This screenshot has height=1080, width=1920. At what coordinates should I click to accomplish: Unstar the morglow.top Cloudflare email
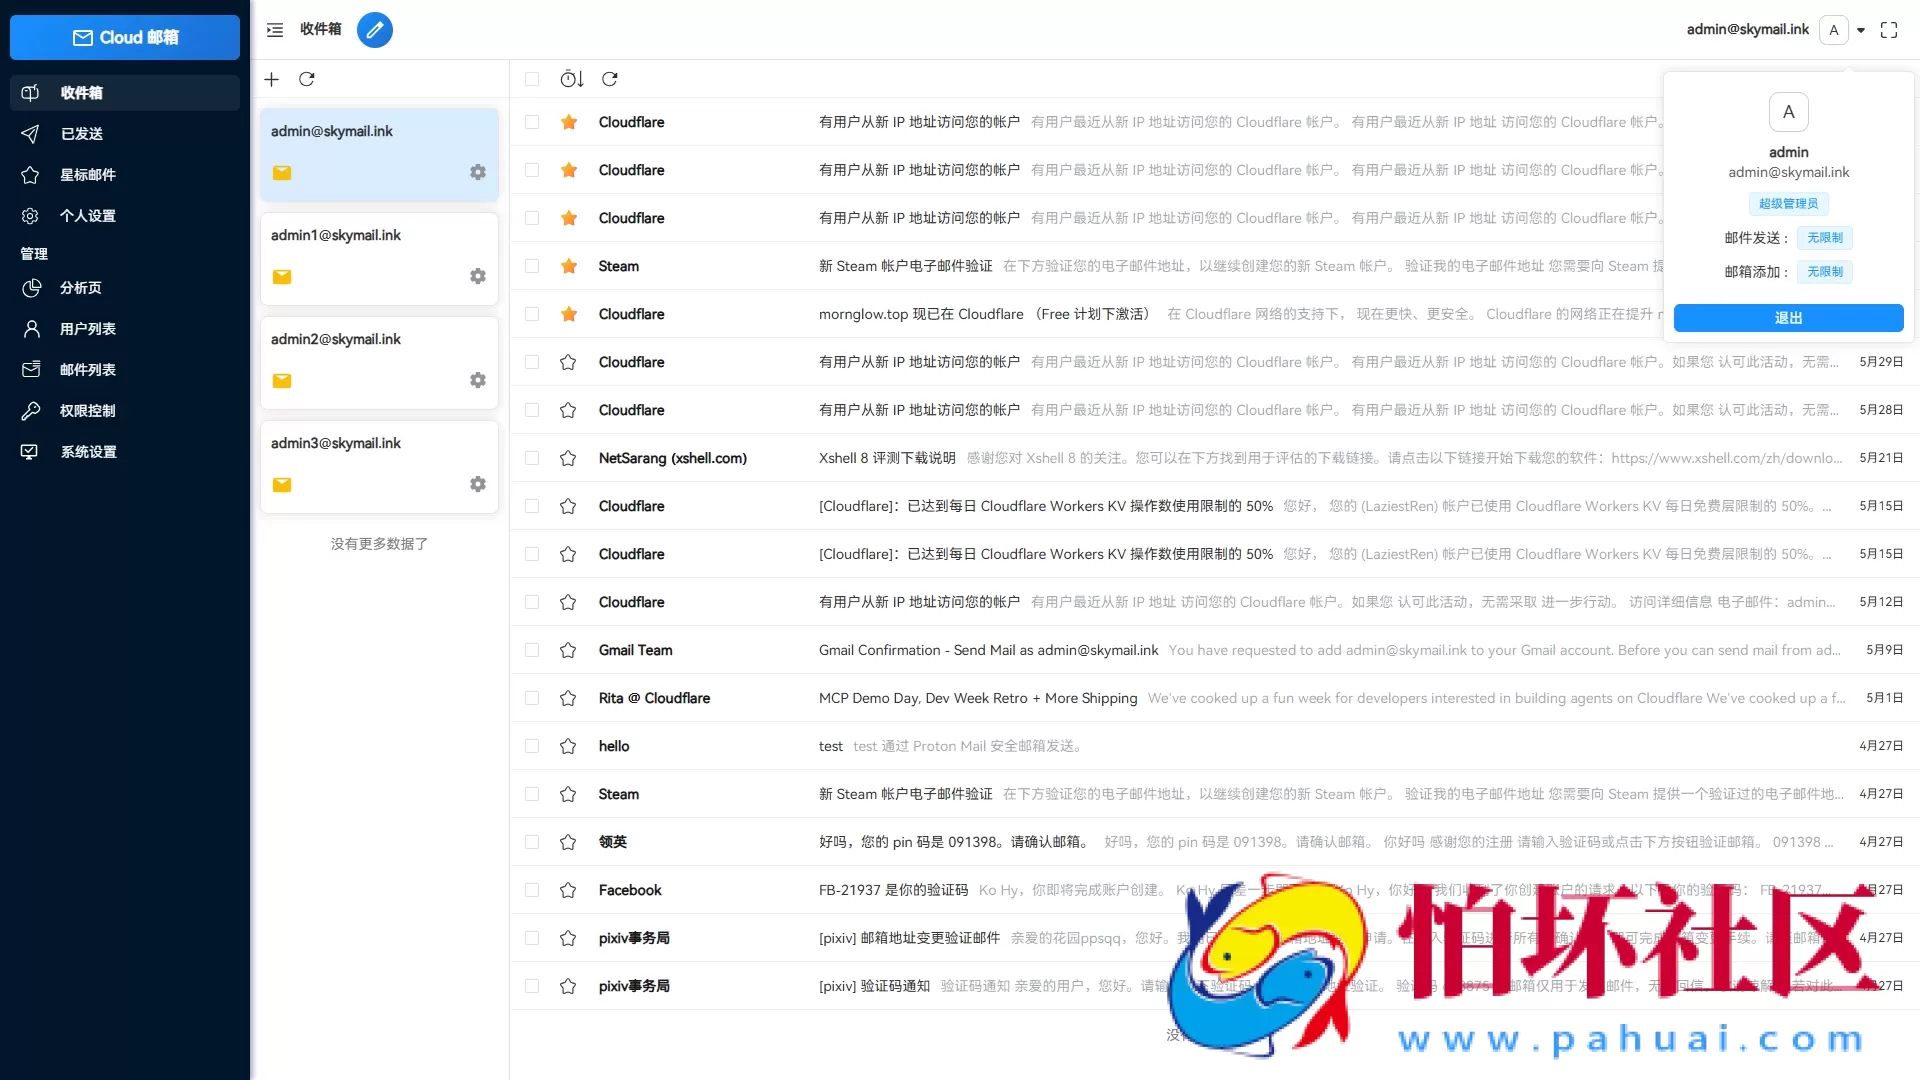tap(568, 314)
